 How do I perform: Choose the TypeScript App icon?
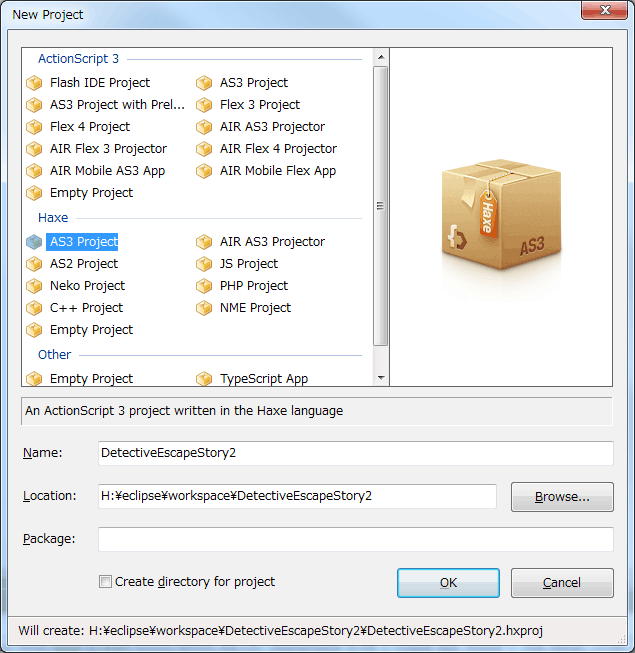pos(205,379)
